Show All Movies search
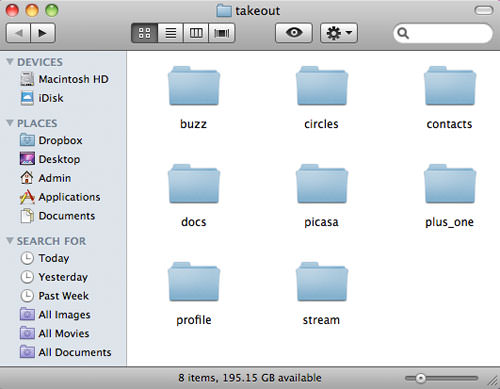The width and height of the screenshot is (500, 389). (54, 333)
